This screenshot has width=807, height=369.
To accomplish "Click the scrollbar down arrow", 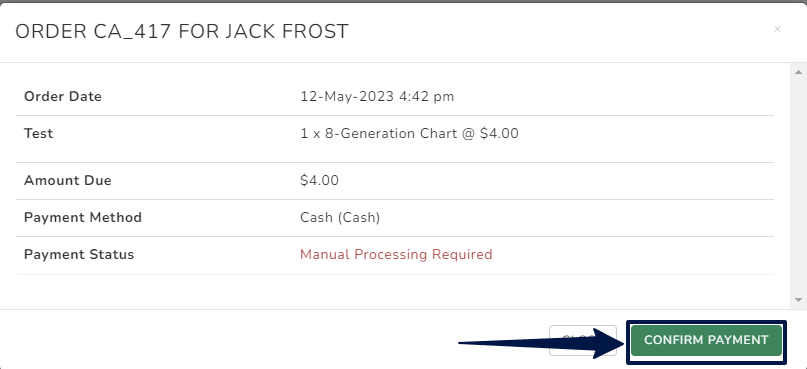I will click(x=798, y=300).
